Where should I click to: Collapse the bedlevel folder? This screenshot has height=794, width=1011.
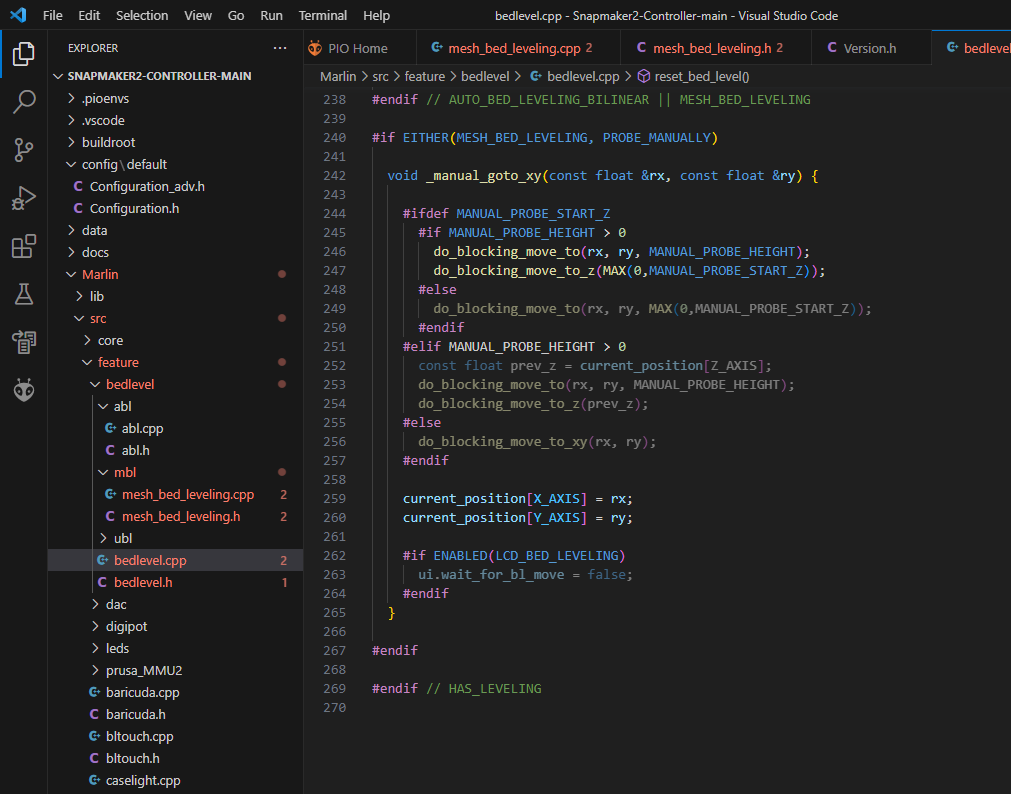175,384
